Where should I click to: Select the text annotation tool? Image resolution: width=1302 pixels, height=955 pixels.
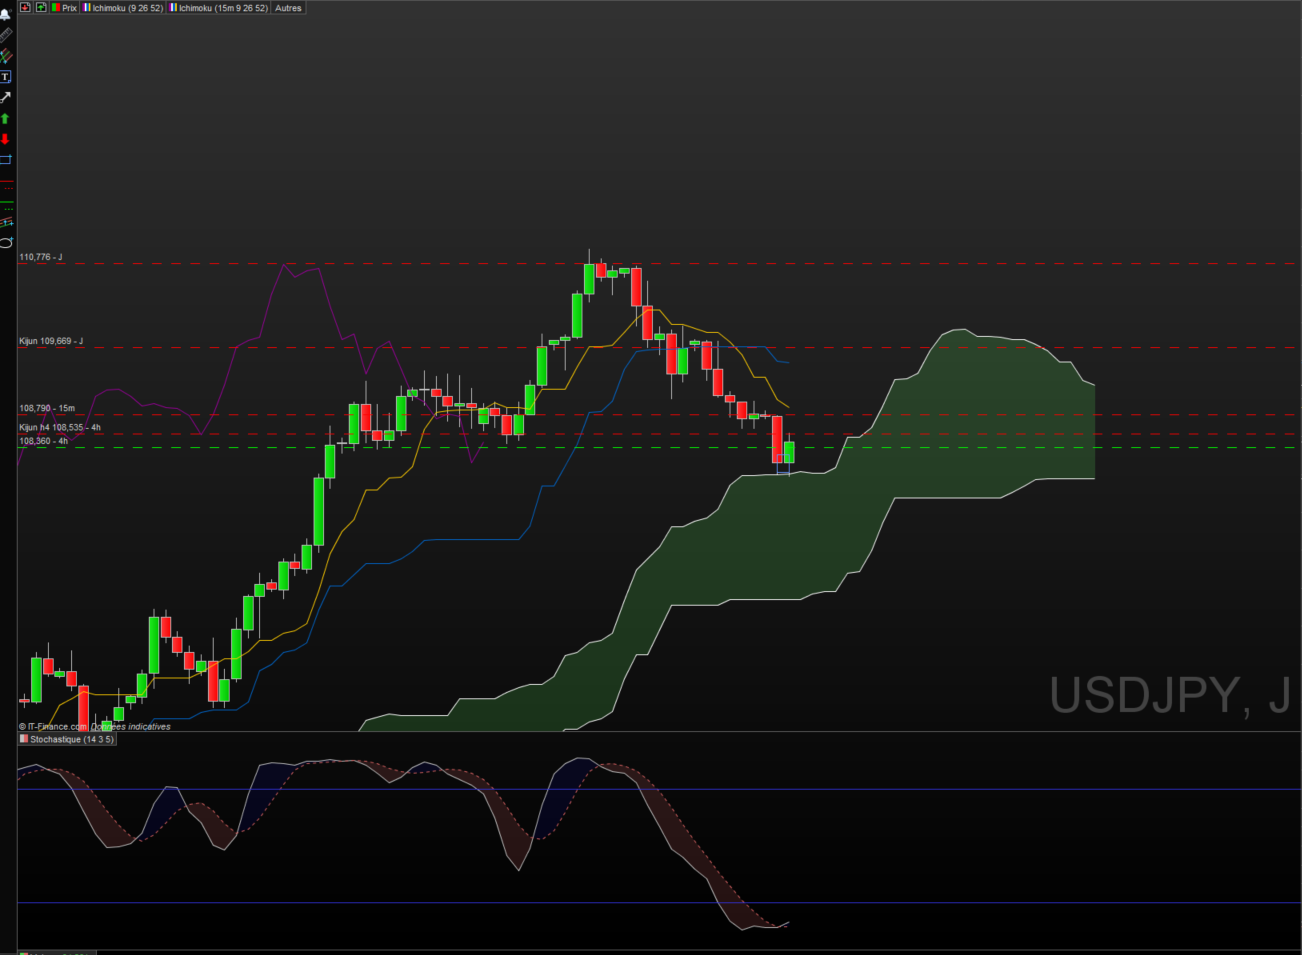(5, 77)
